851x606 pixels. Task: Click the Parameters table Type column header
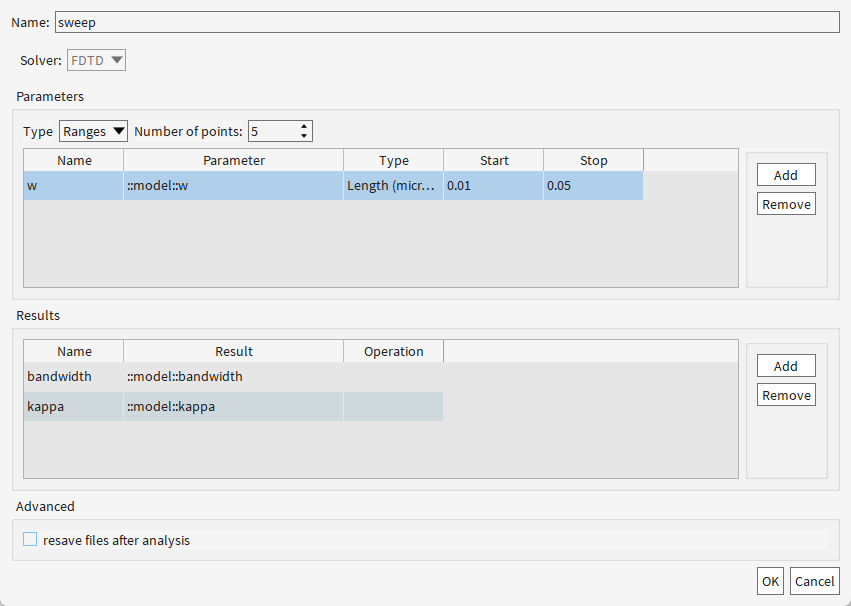coord(393,161)
